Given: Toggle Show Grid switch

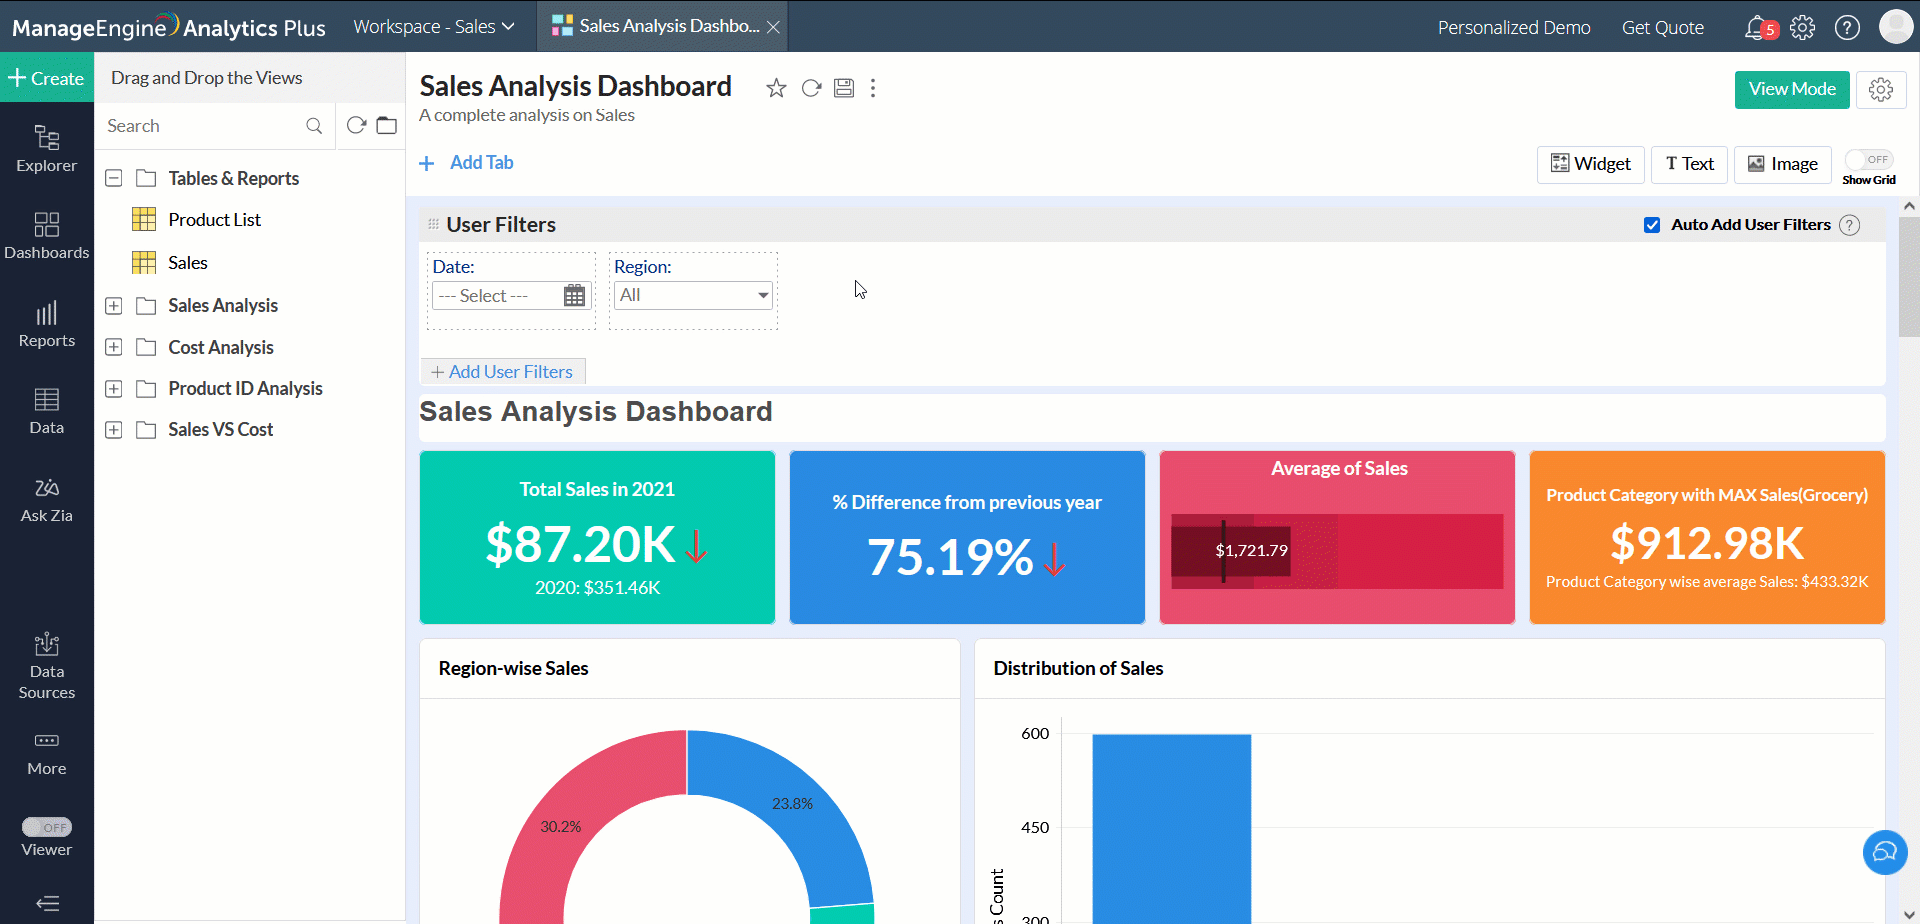Looking at the screenshot, I should pos(1869,159).
